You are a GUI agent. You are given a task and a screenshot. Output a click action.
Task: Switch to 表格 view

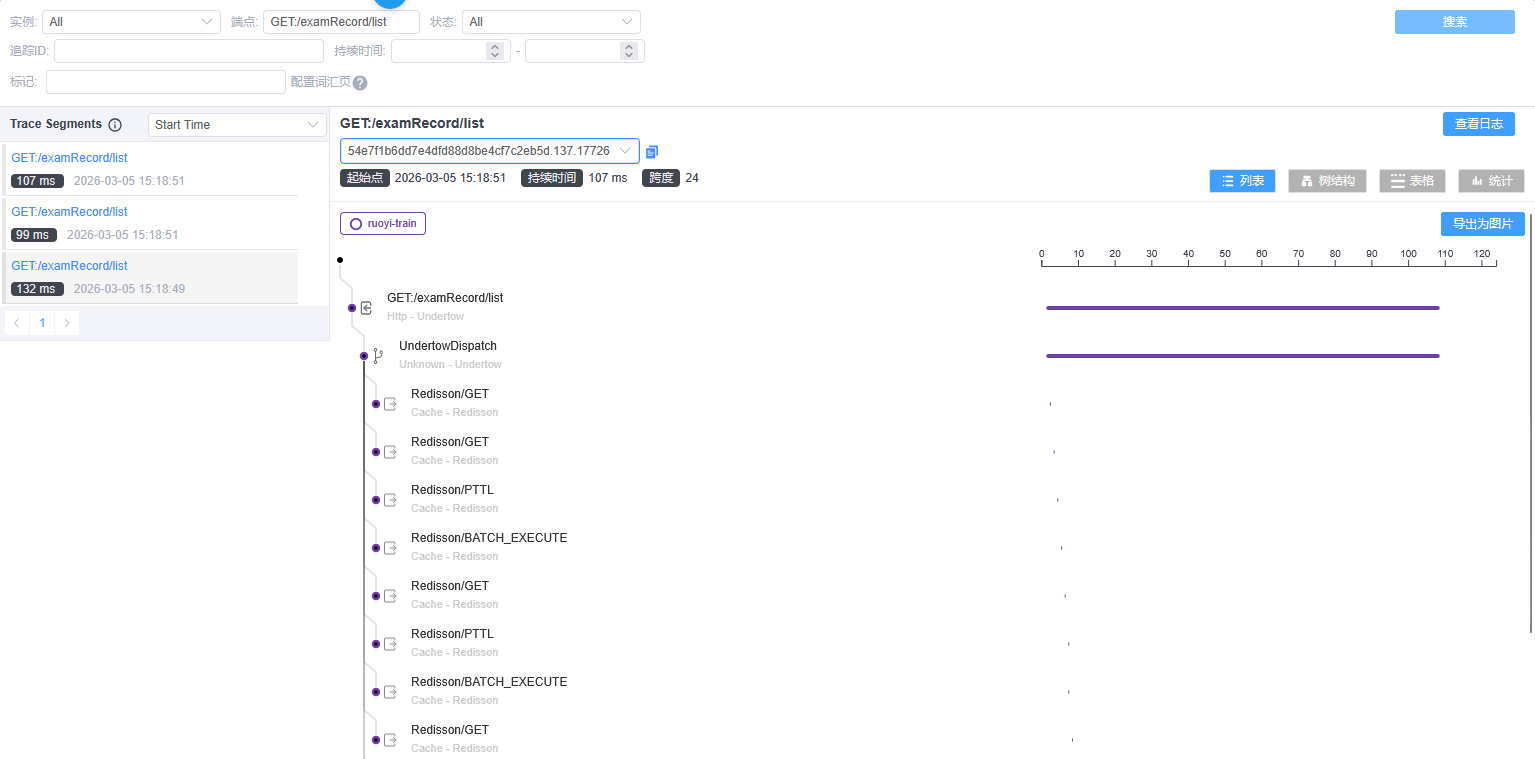point(1412,181)
